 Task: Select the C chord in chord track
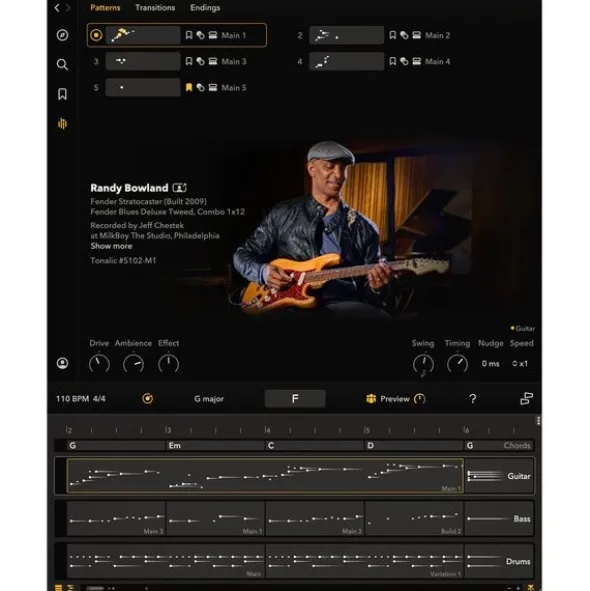(x=315, y=446)
